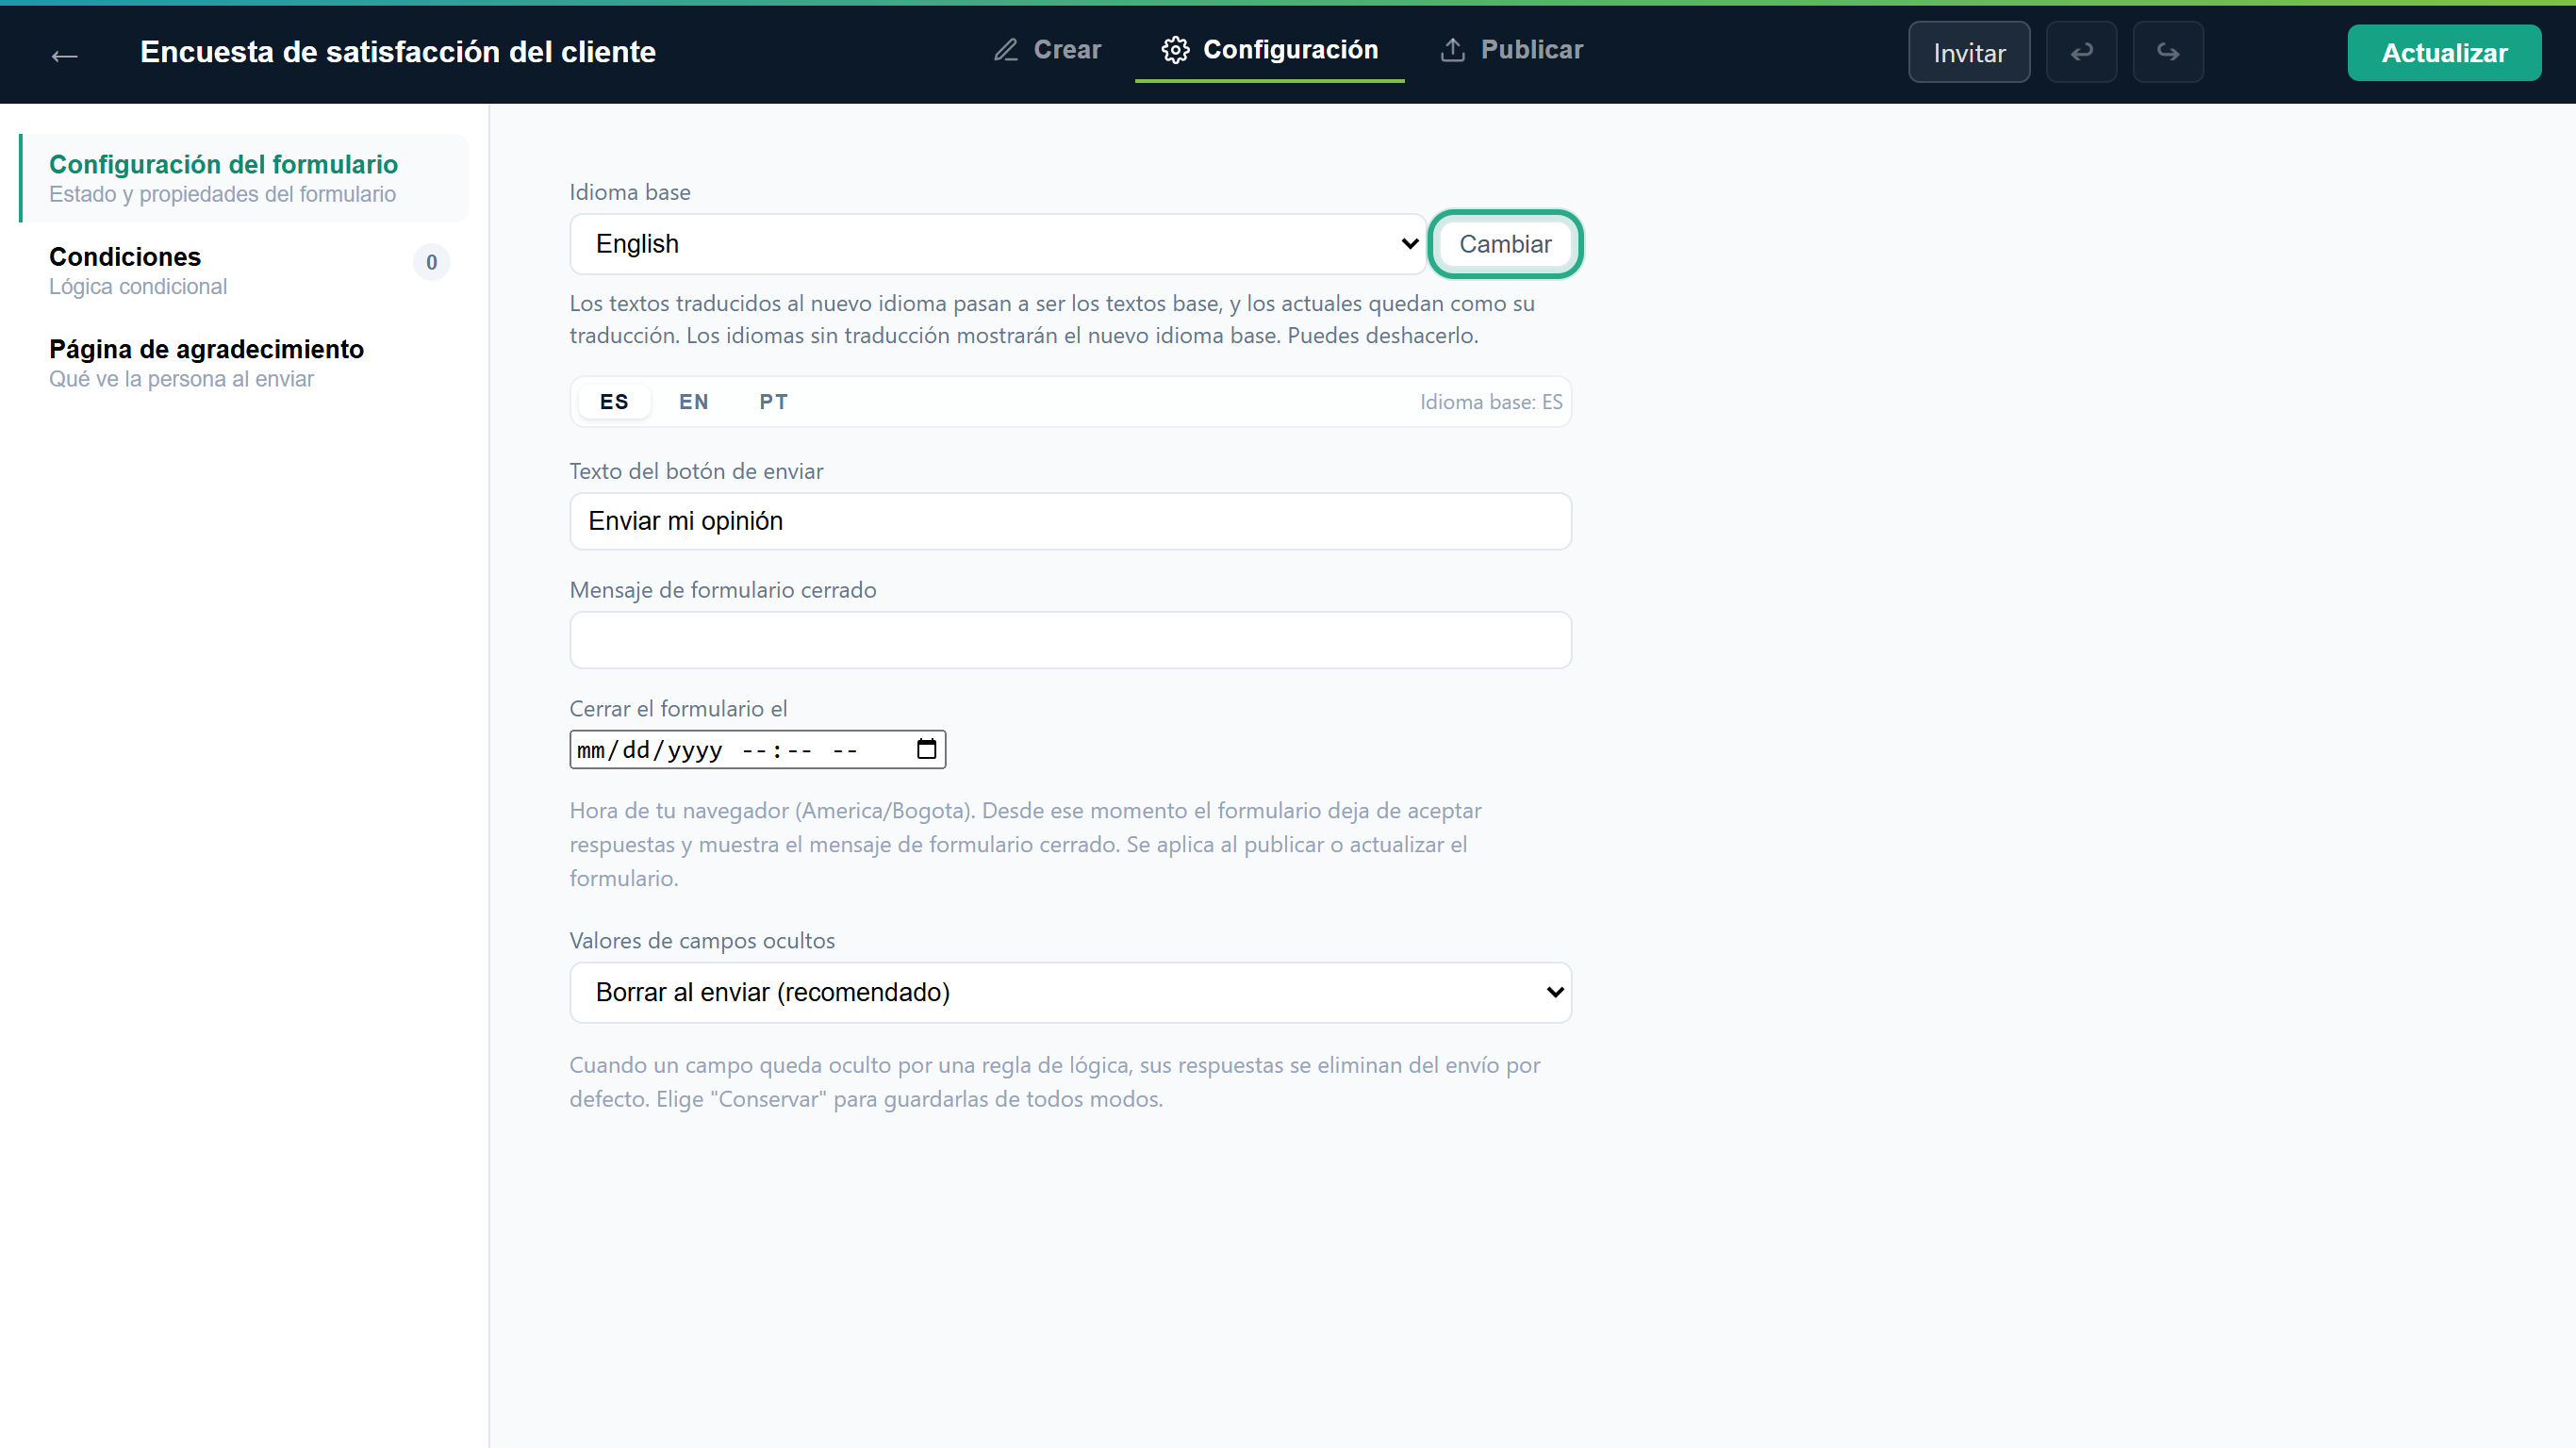Click the Invitar button
The image size is (2576, 1448).
pos(1968,52)
